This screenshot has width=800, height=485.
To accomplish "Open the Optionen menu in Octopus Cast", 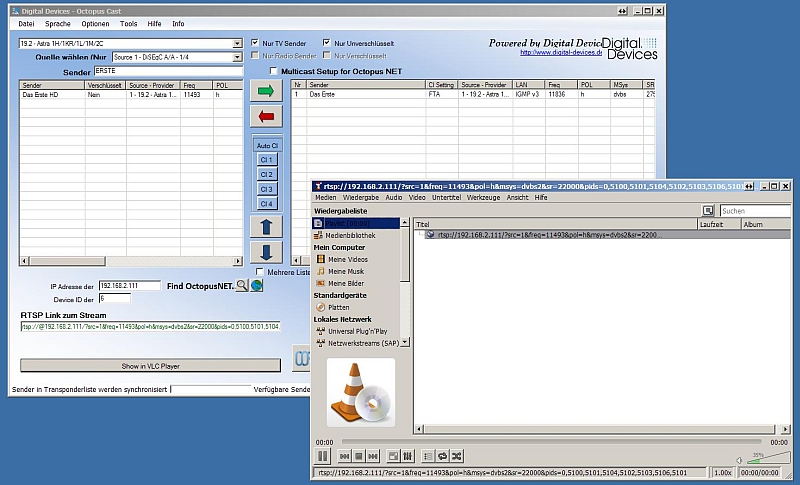I will [x=95, y=23].
